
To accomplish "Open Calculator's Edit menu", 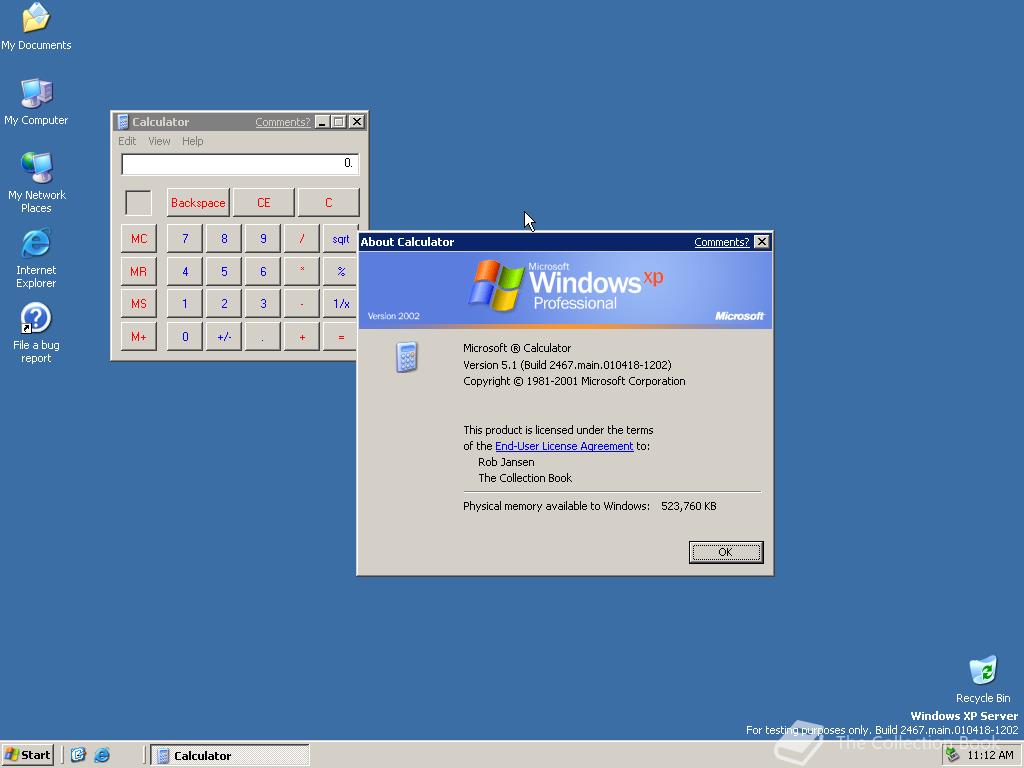I will [127, 141].
